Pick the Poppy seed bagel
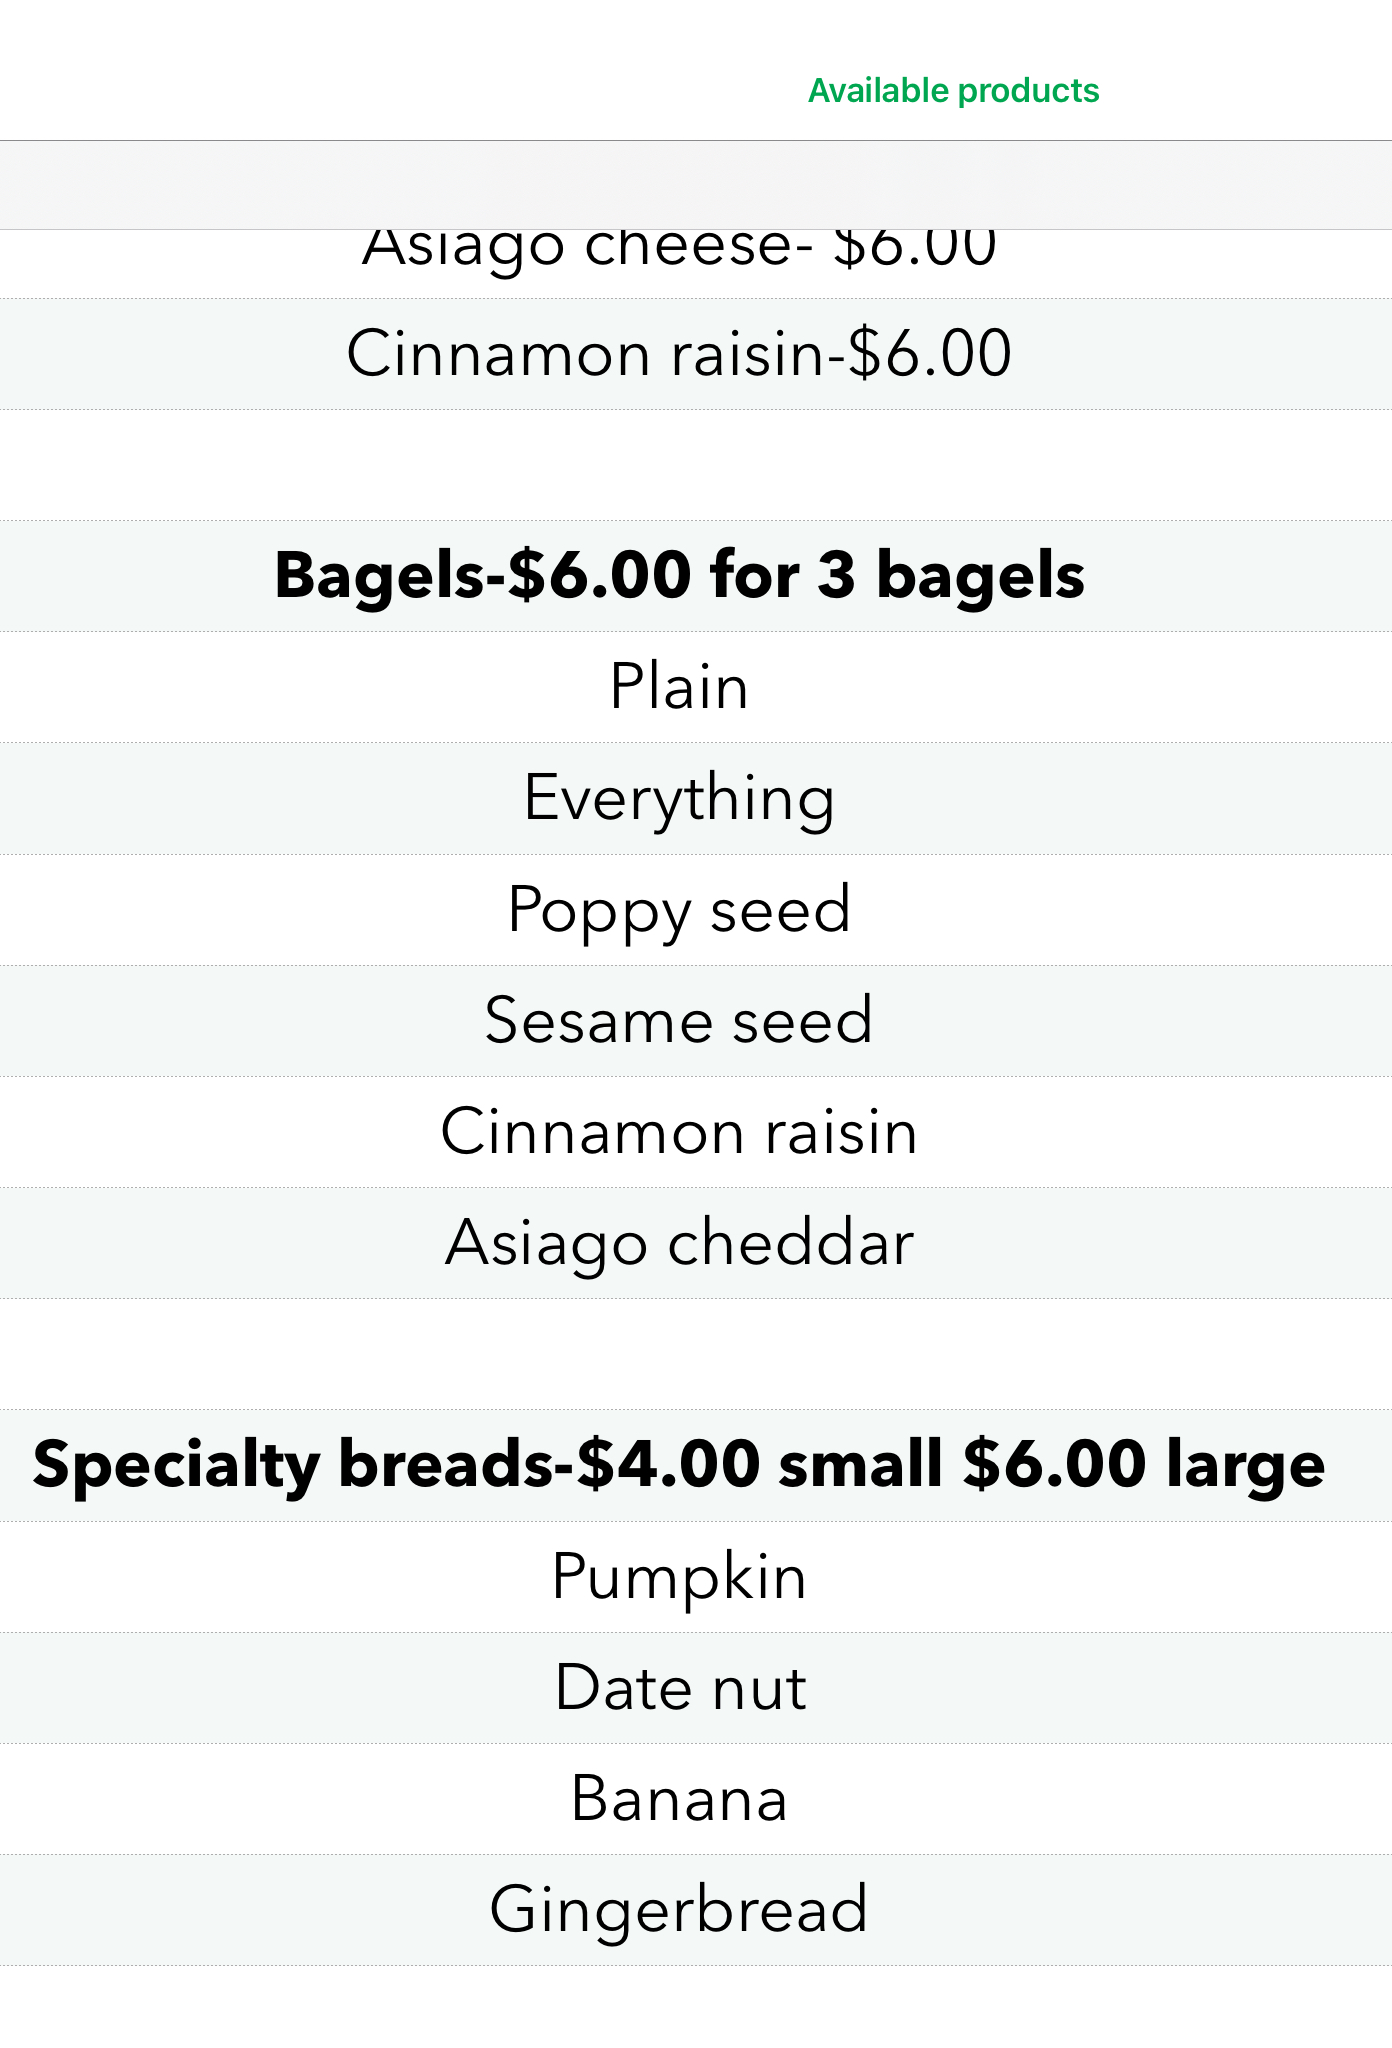 coord(679,910)
